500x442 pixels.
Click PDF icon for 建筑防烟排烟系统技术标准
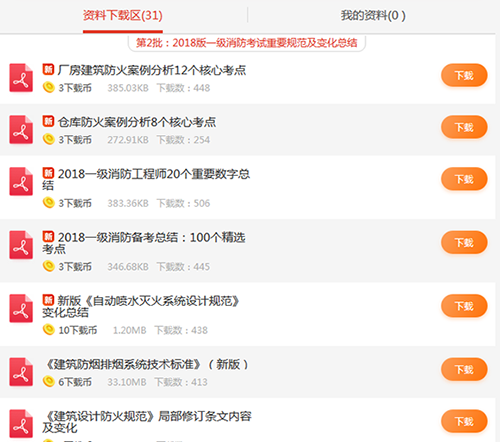tap(21, 372)
